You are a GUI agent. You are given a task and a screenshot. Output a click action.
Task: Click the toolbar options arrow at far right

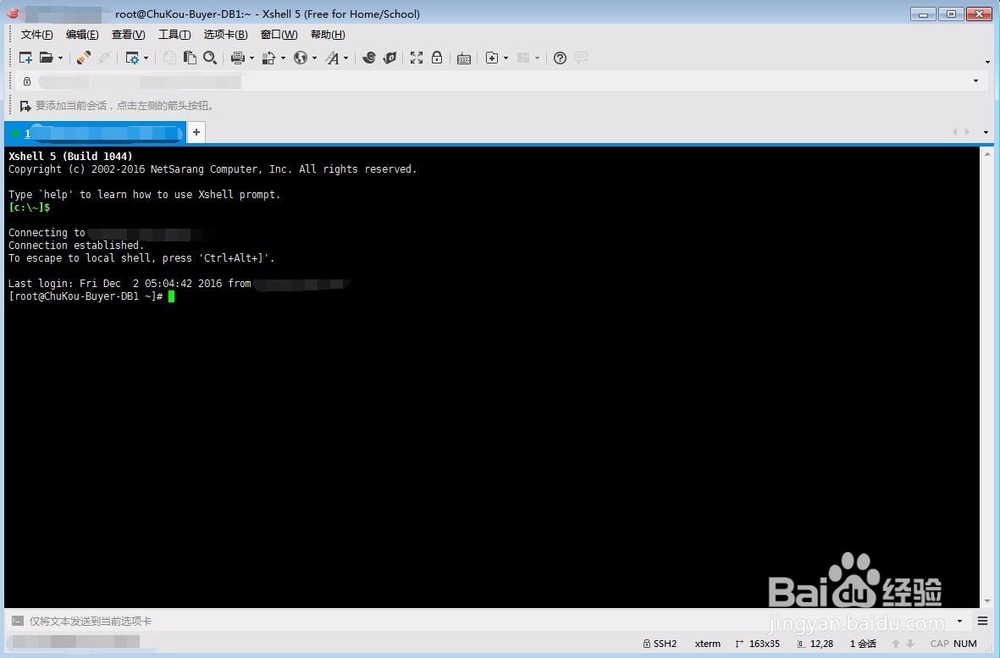click(987, 62)
